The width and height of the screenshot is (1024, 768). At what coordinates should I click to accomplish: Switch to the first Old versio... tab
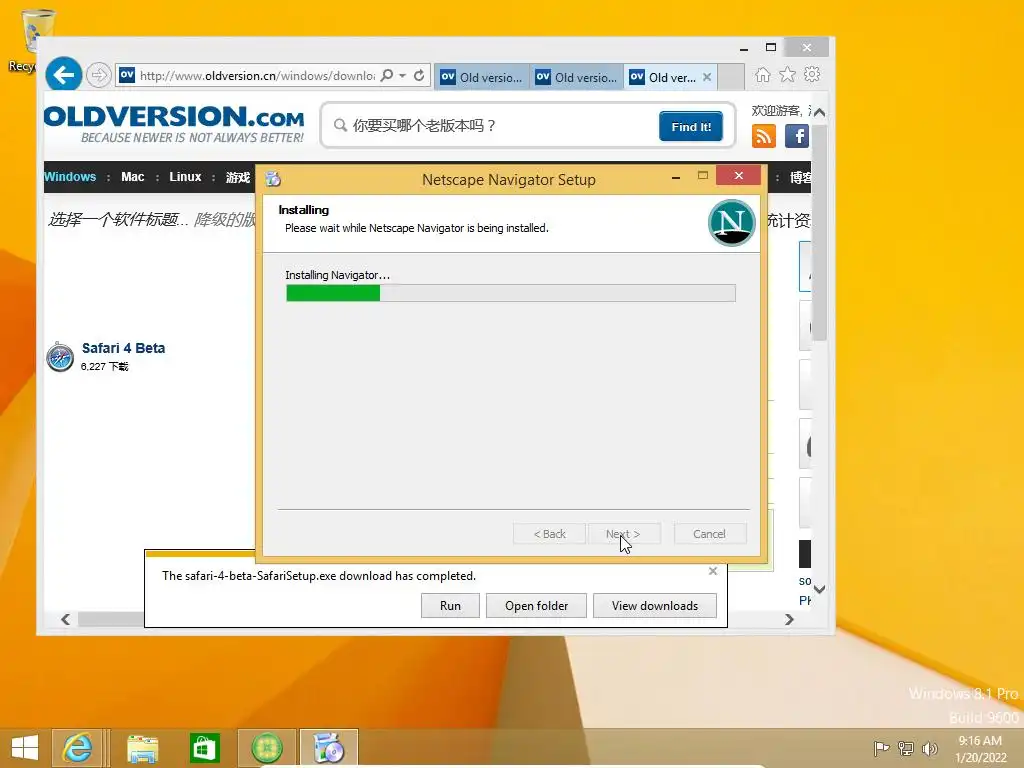(482, 77)
